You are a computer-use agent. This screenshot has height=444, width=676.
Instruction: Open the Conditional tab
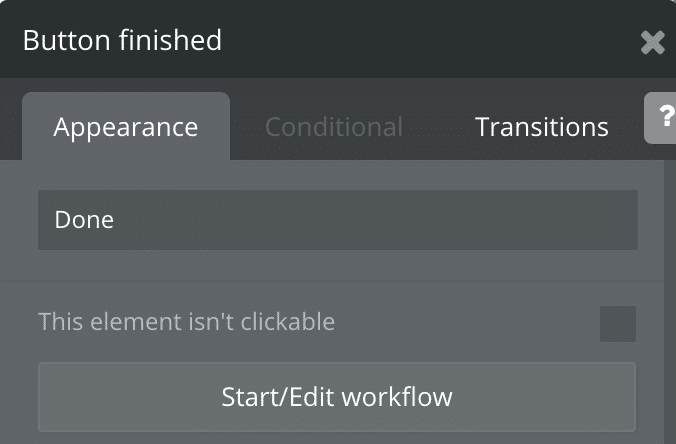334,128
